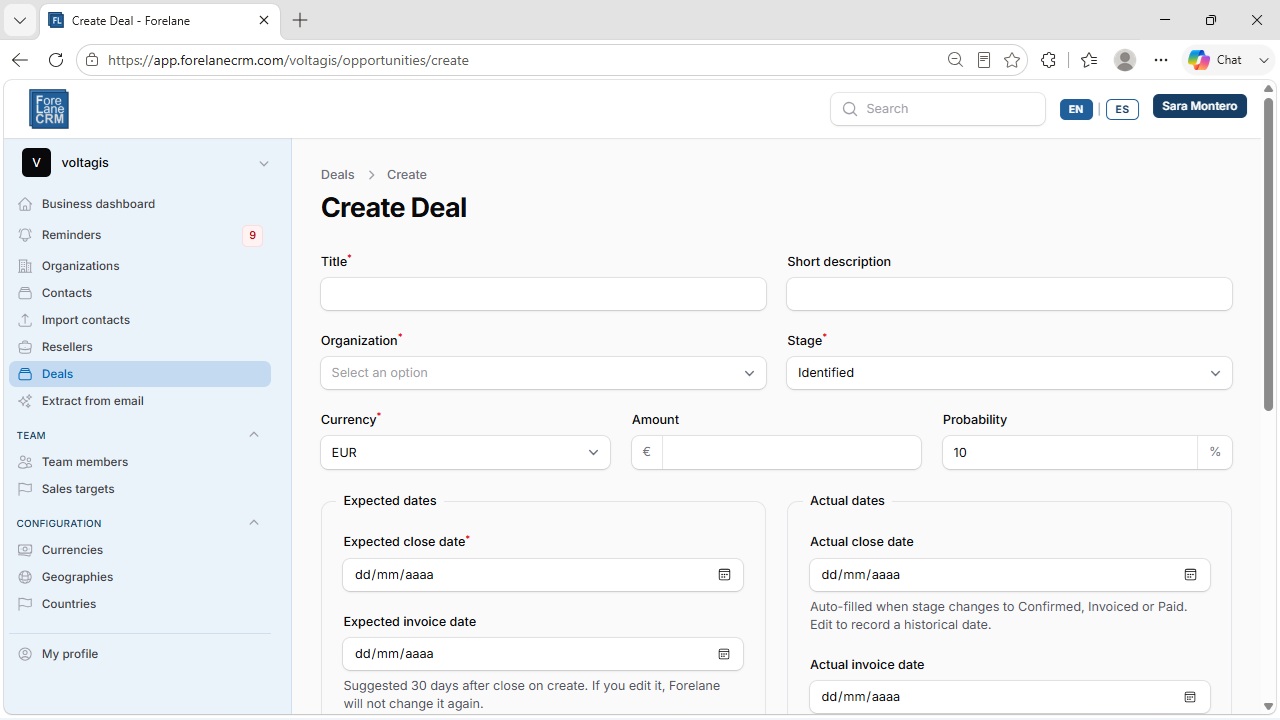The width and height of the screenshot is (1280, 720).
Task: Click the browser back arrow
Action: (20, 60)
